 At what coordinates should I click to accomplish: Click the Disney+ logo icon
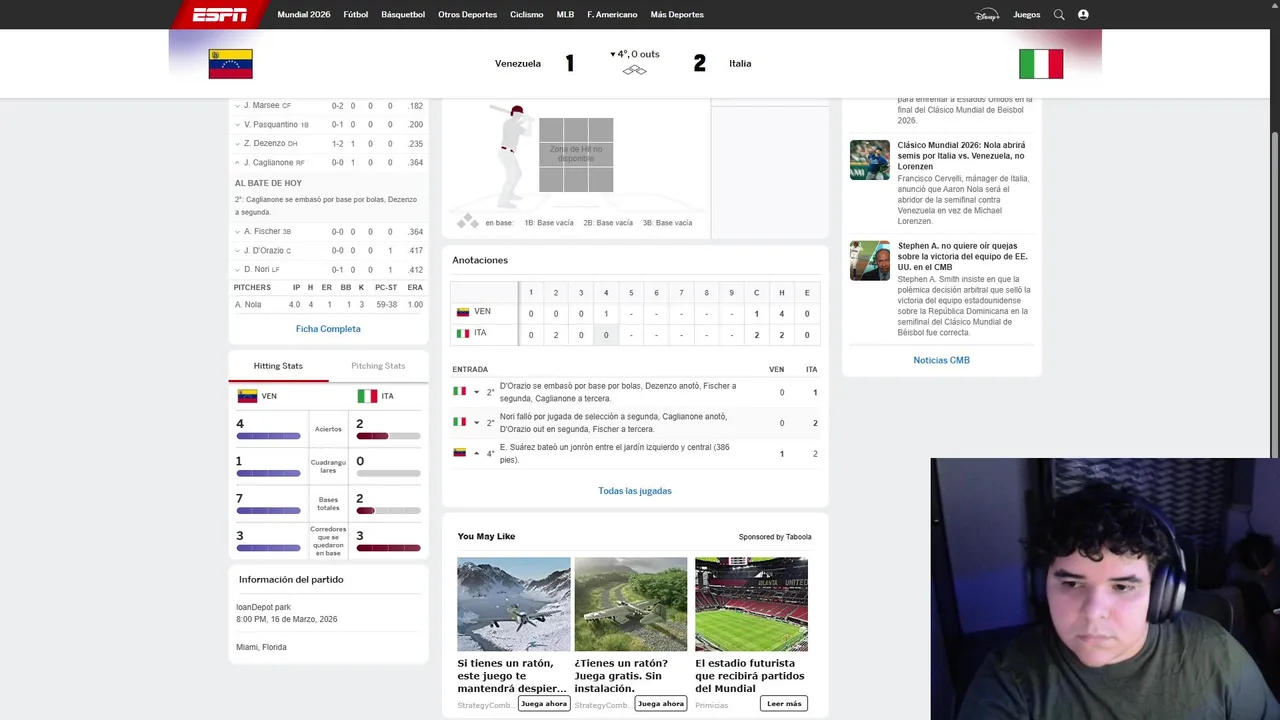tap(987, 15)
